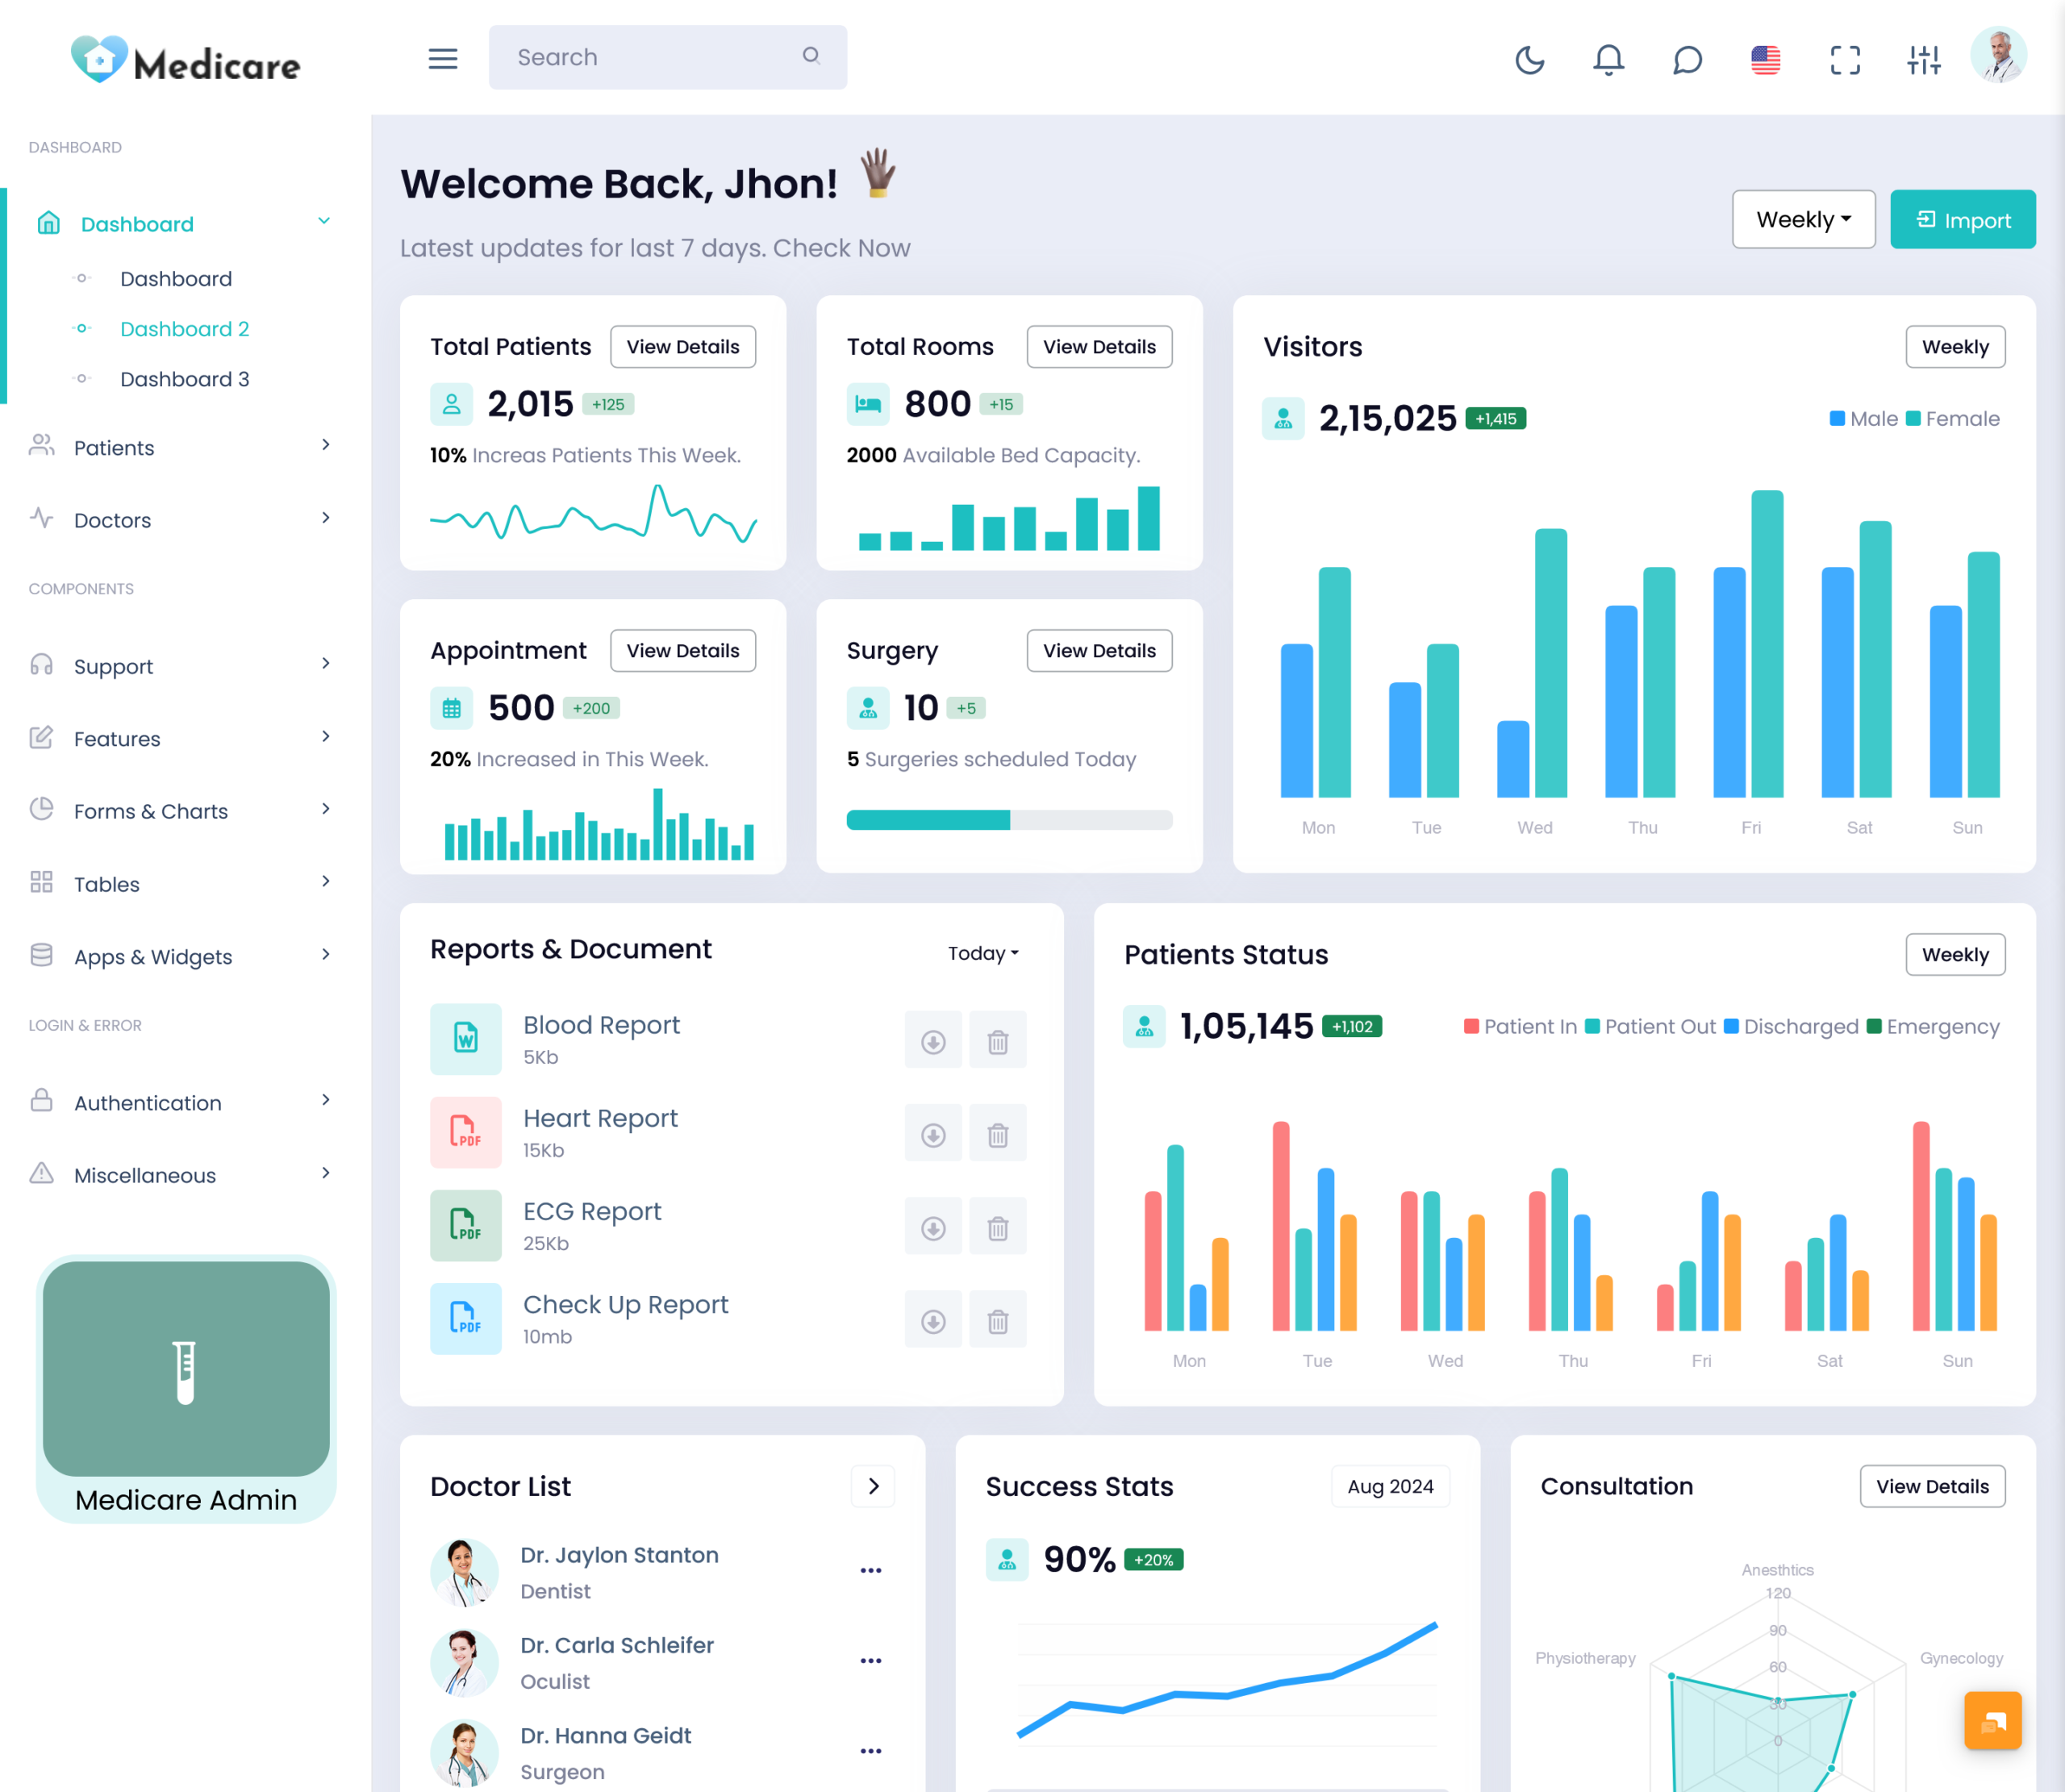
Task: Open the settings sliders icon
Action: 1923,59
